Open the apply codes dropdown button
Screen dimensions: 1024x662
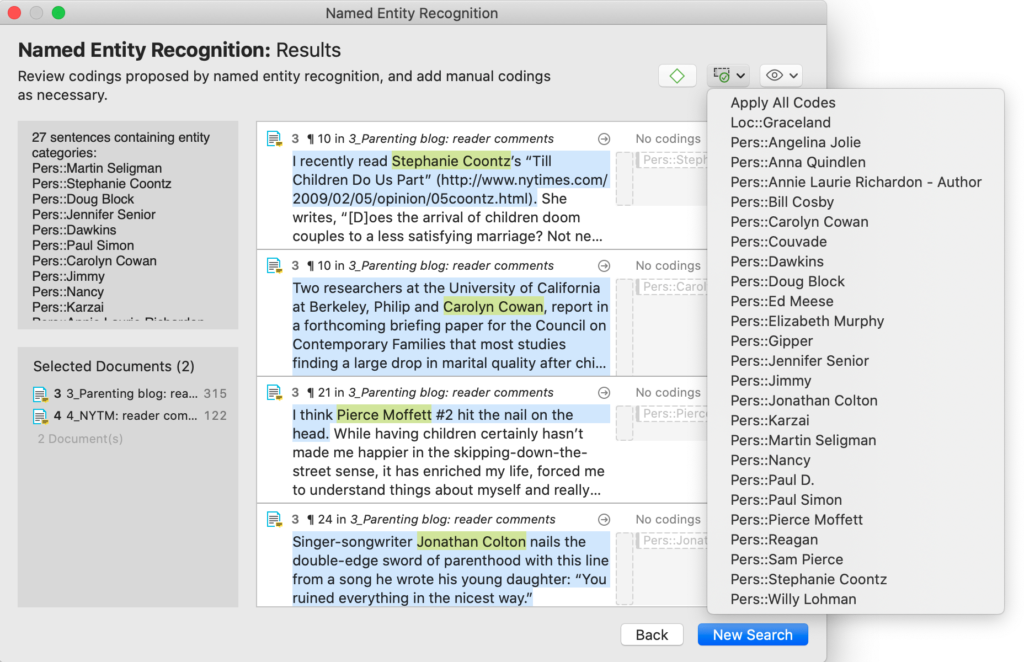[727, 75]
